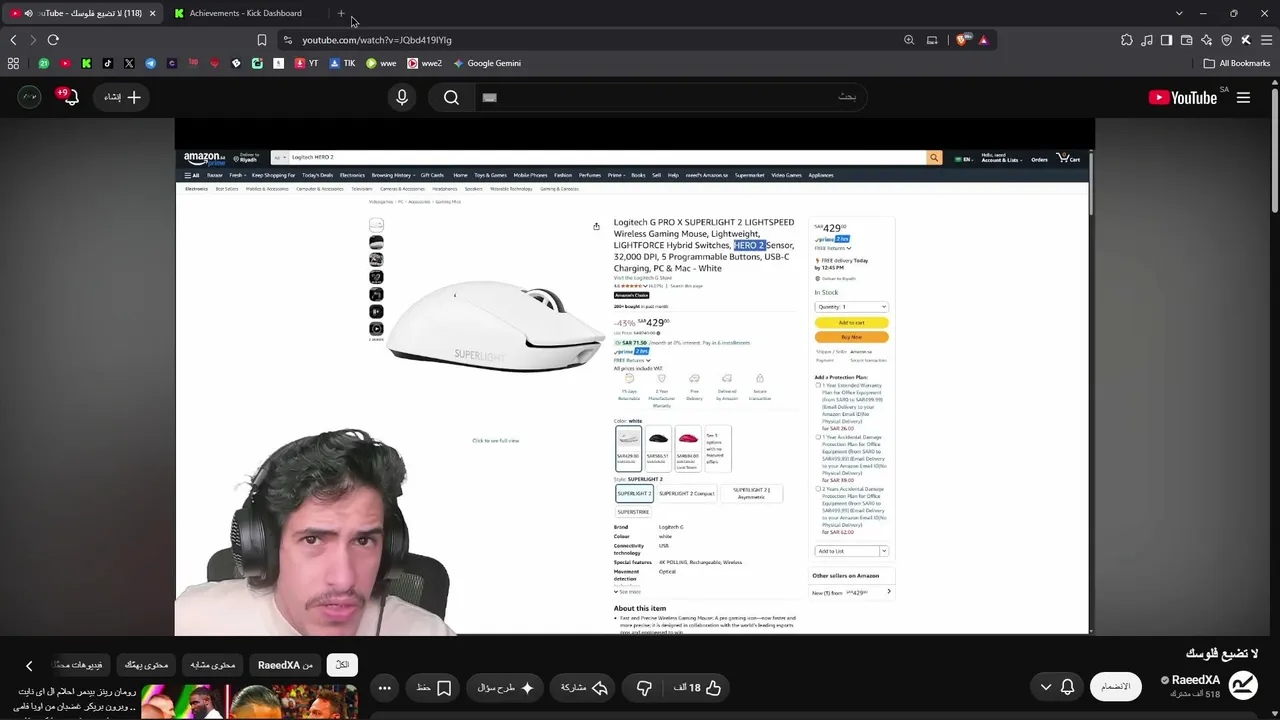This screenshot has width=1280, height=720.
Task: Click the Amazon search button in video
Action: [x=934, y=157]
